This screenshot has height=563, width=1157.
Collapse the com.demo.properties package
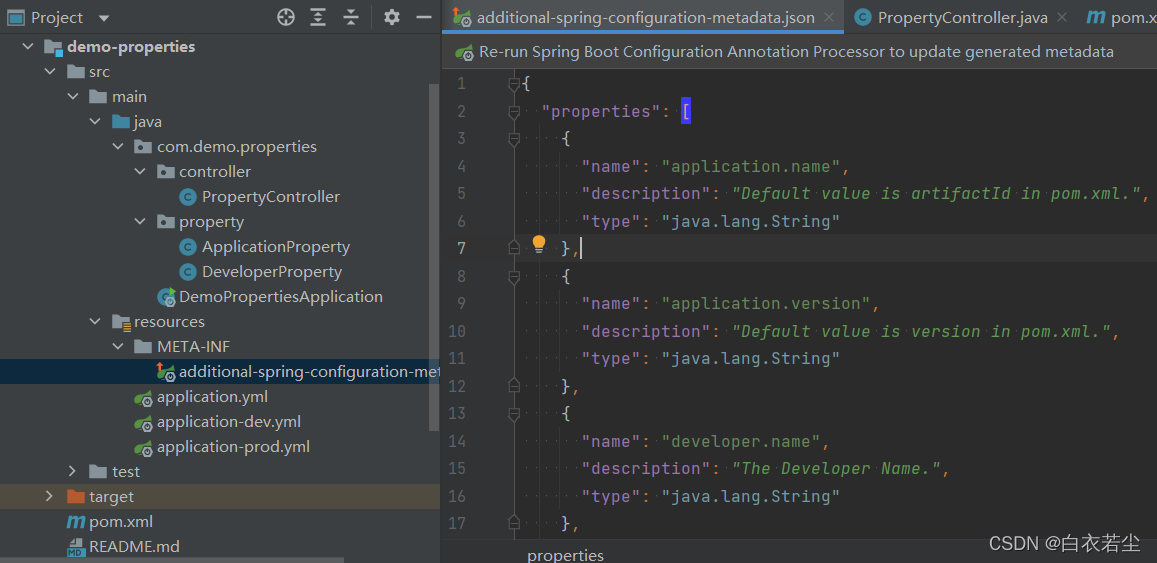118,147
